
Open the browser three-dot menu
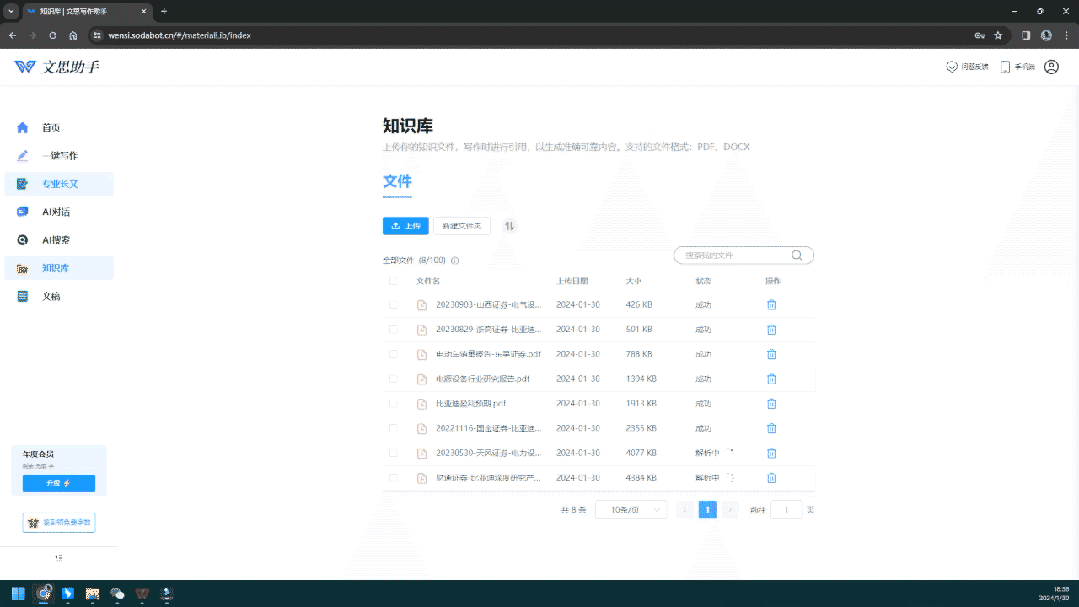point(1067,35)
